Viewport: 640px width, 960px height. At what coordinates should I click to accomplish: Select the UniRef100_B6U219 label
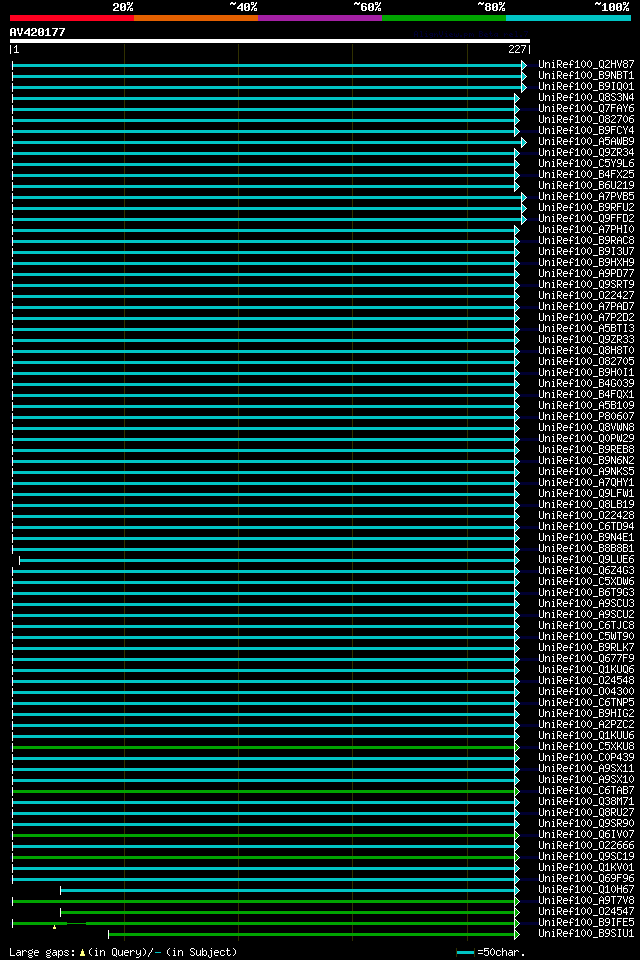click(x=586, y=186)
